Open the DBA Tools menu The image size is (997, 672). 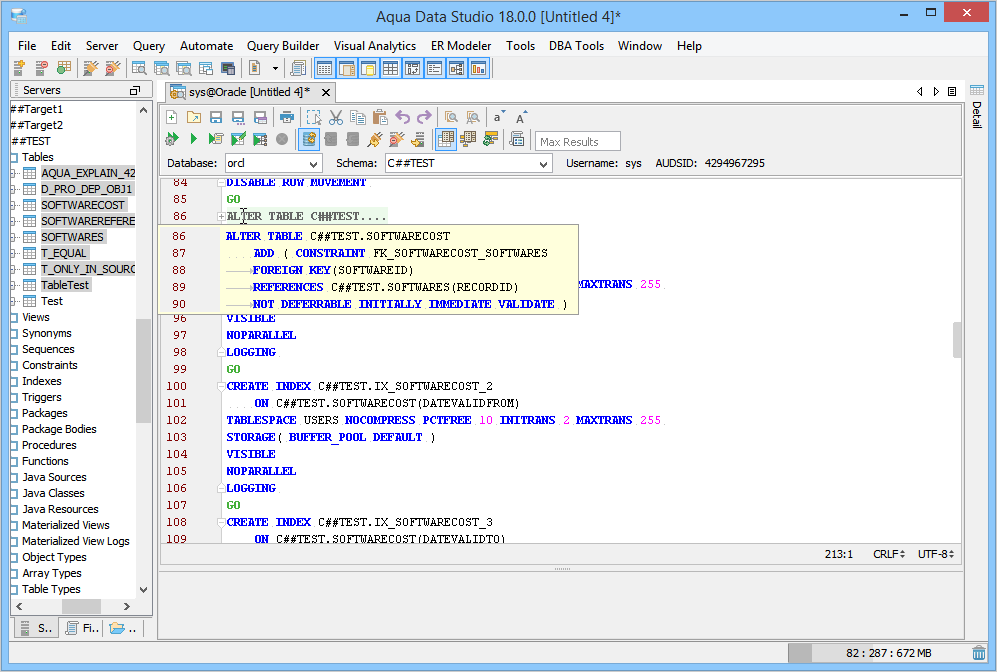click(576, 46)
